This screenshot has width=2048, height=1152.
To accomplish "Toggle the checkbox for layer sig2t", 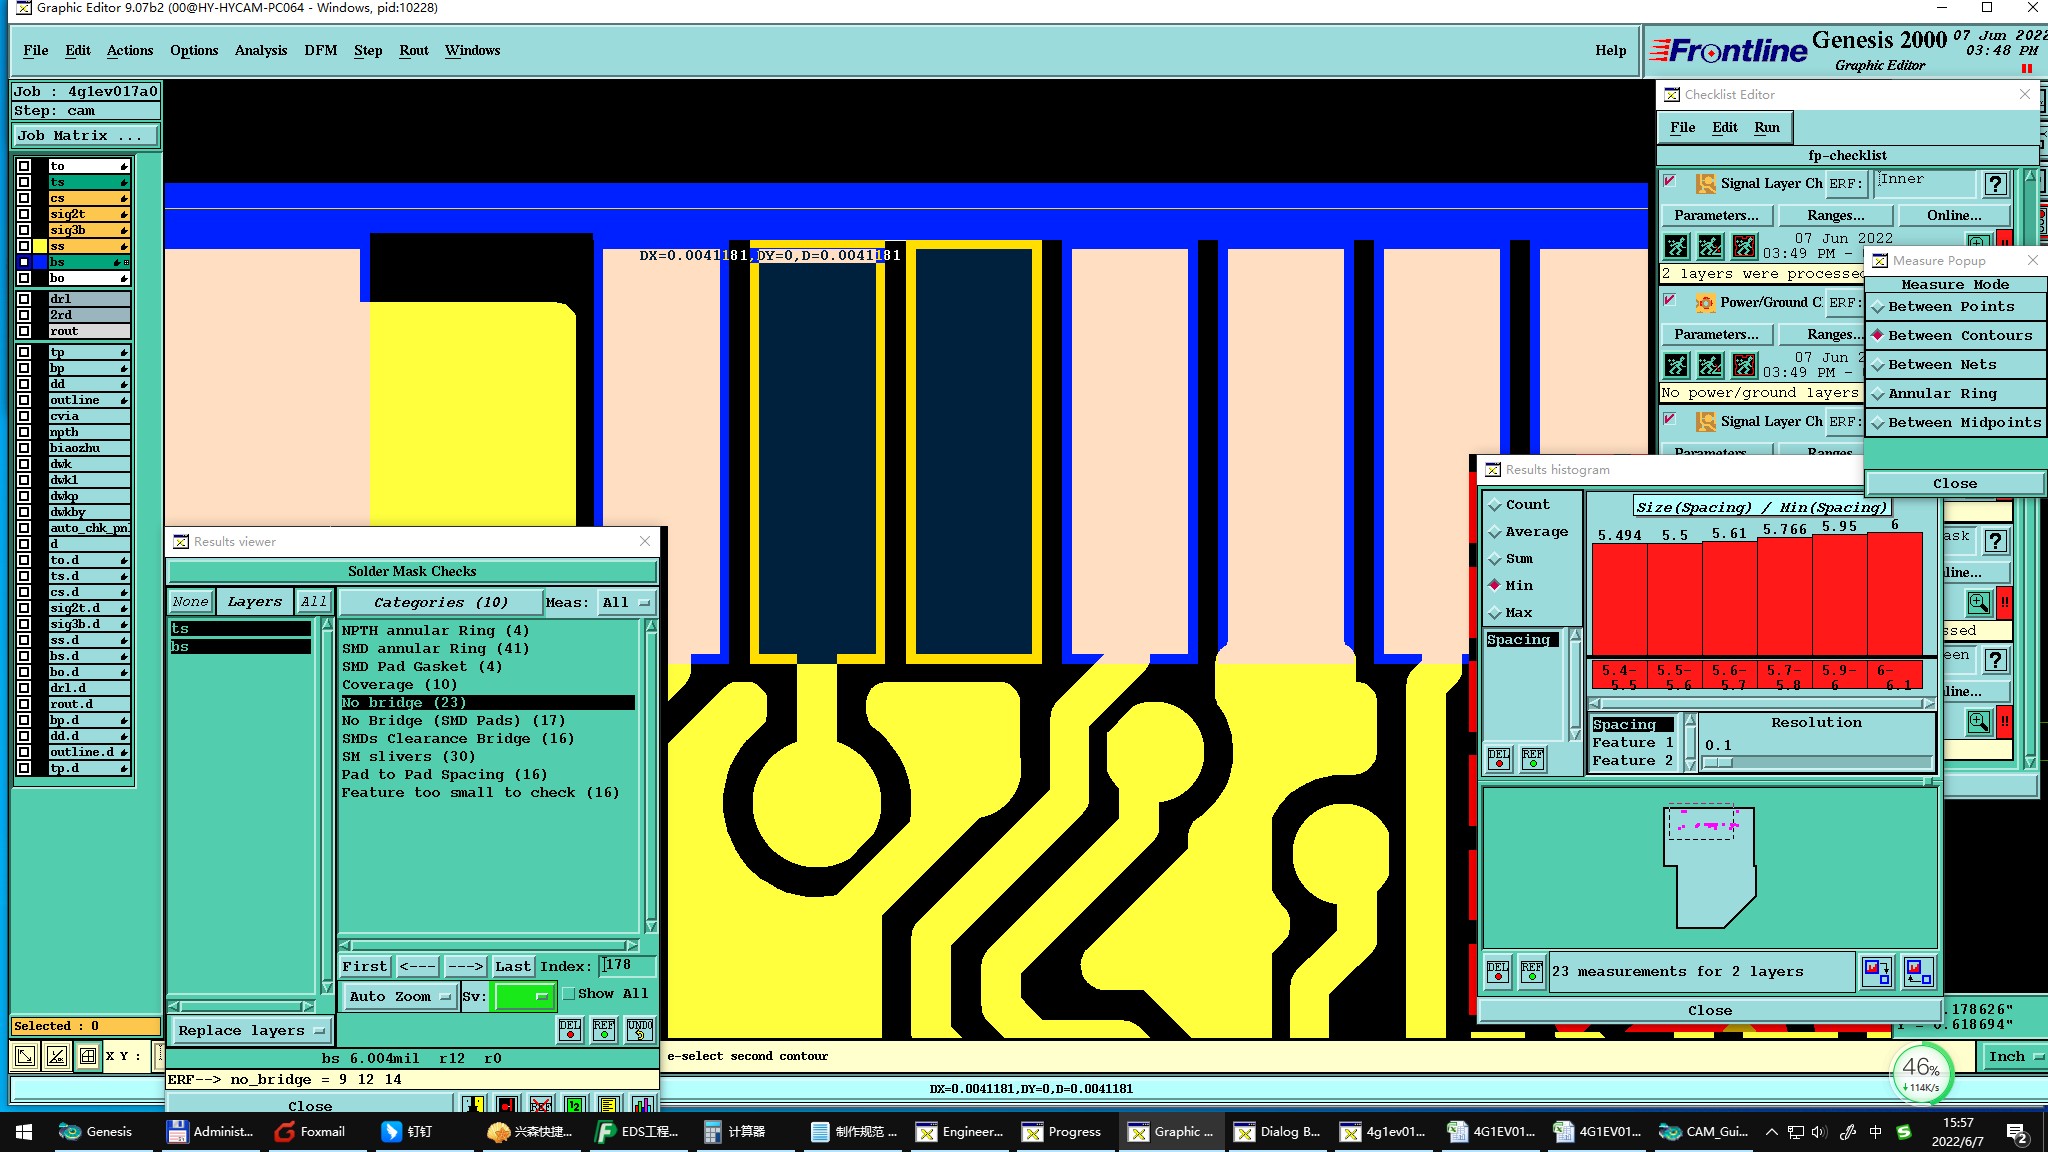I will click(24, 214).
